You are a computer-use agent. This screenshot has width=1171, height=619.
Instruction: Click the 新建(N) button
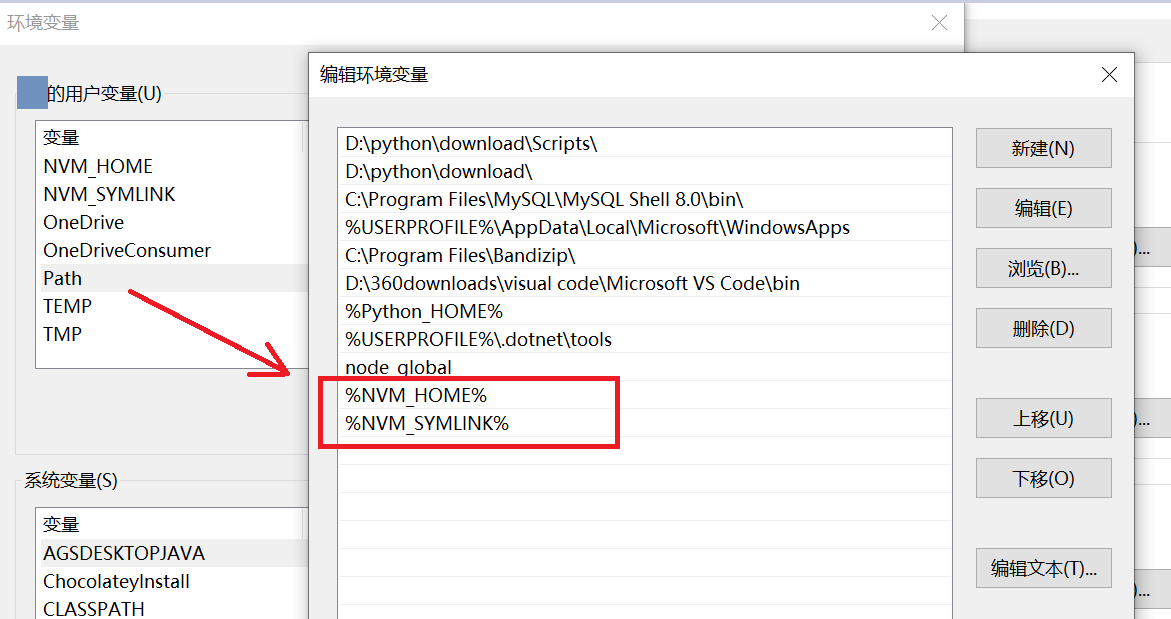[1043, 149]
